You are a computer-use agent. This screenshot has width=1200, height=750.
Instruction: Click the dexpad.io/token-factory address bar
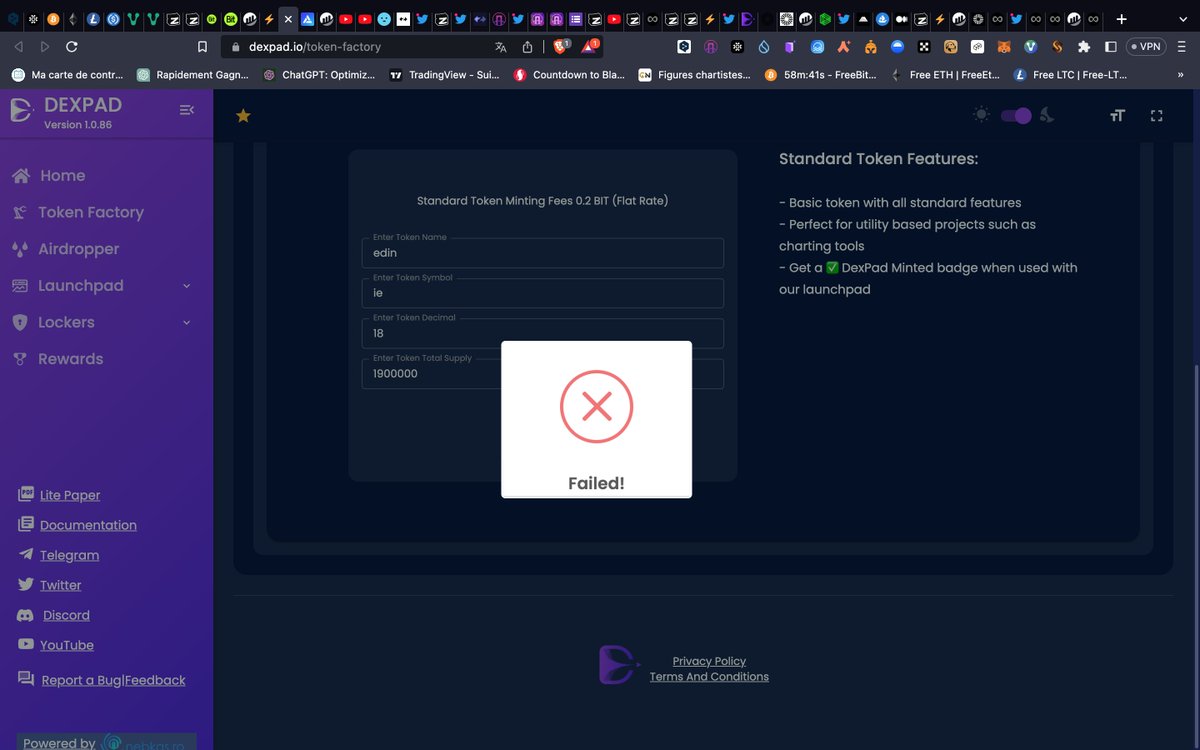pos(314,46)
